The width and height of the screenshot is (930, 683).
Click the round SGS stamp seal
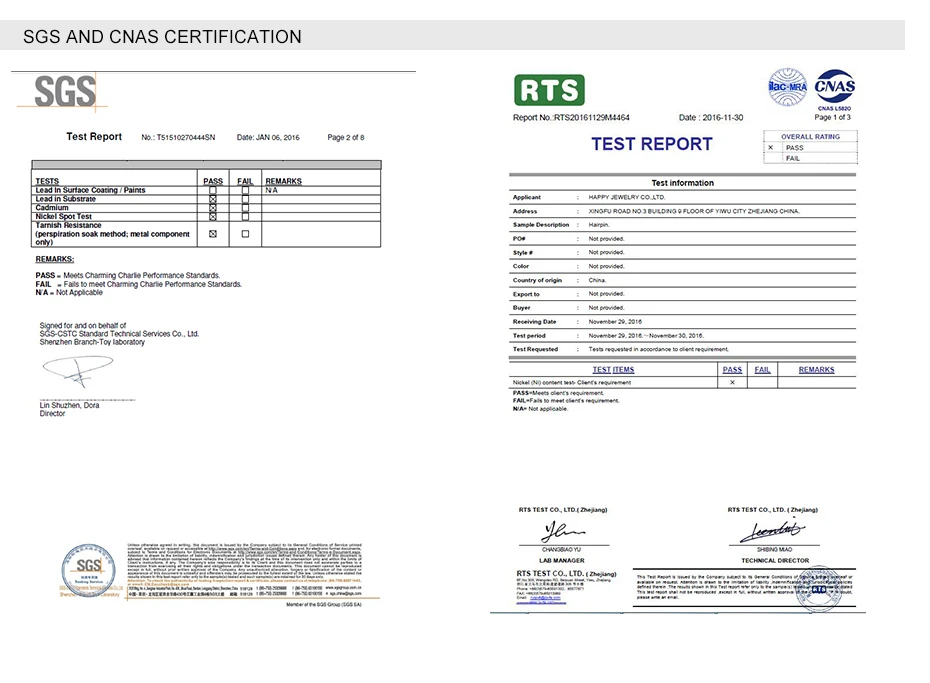point(89,570)
